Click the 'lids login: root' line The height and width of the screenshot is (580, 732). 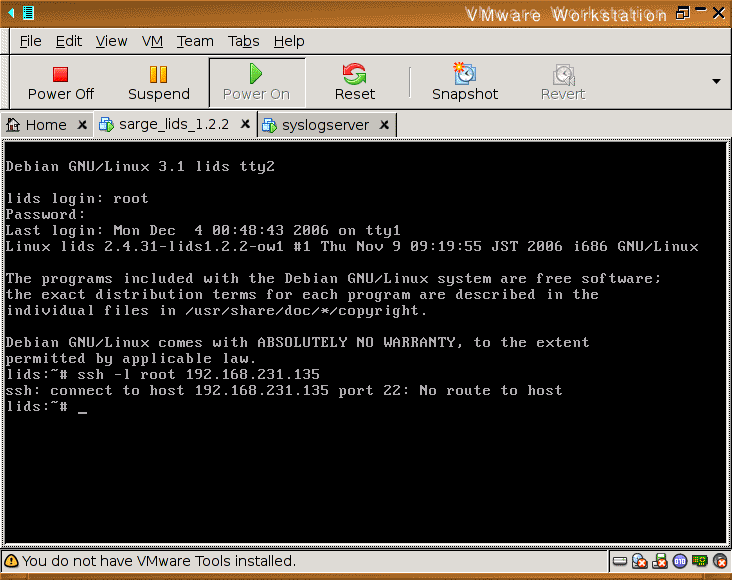[77, 198]
